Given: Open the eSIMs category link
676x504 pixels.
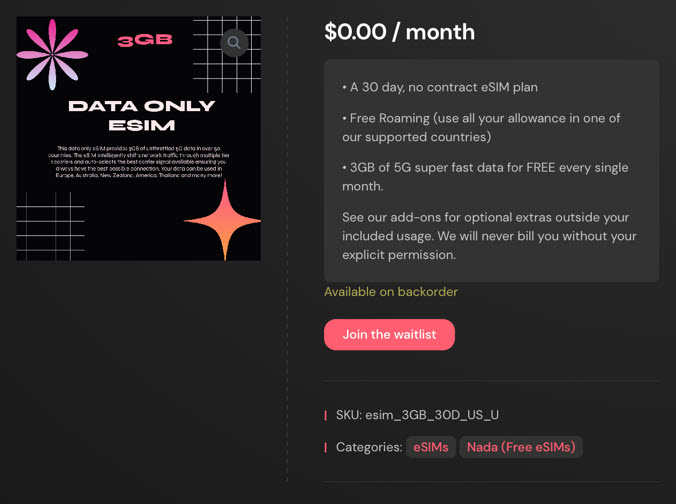Looking at the screenshot, I should 431,447.
